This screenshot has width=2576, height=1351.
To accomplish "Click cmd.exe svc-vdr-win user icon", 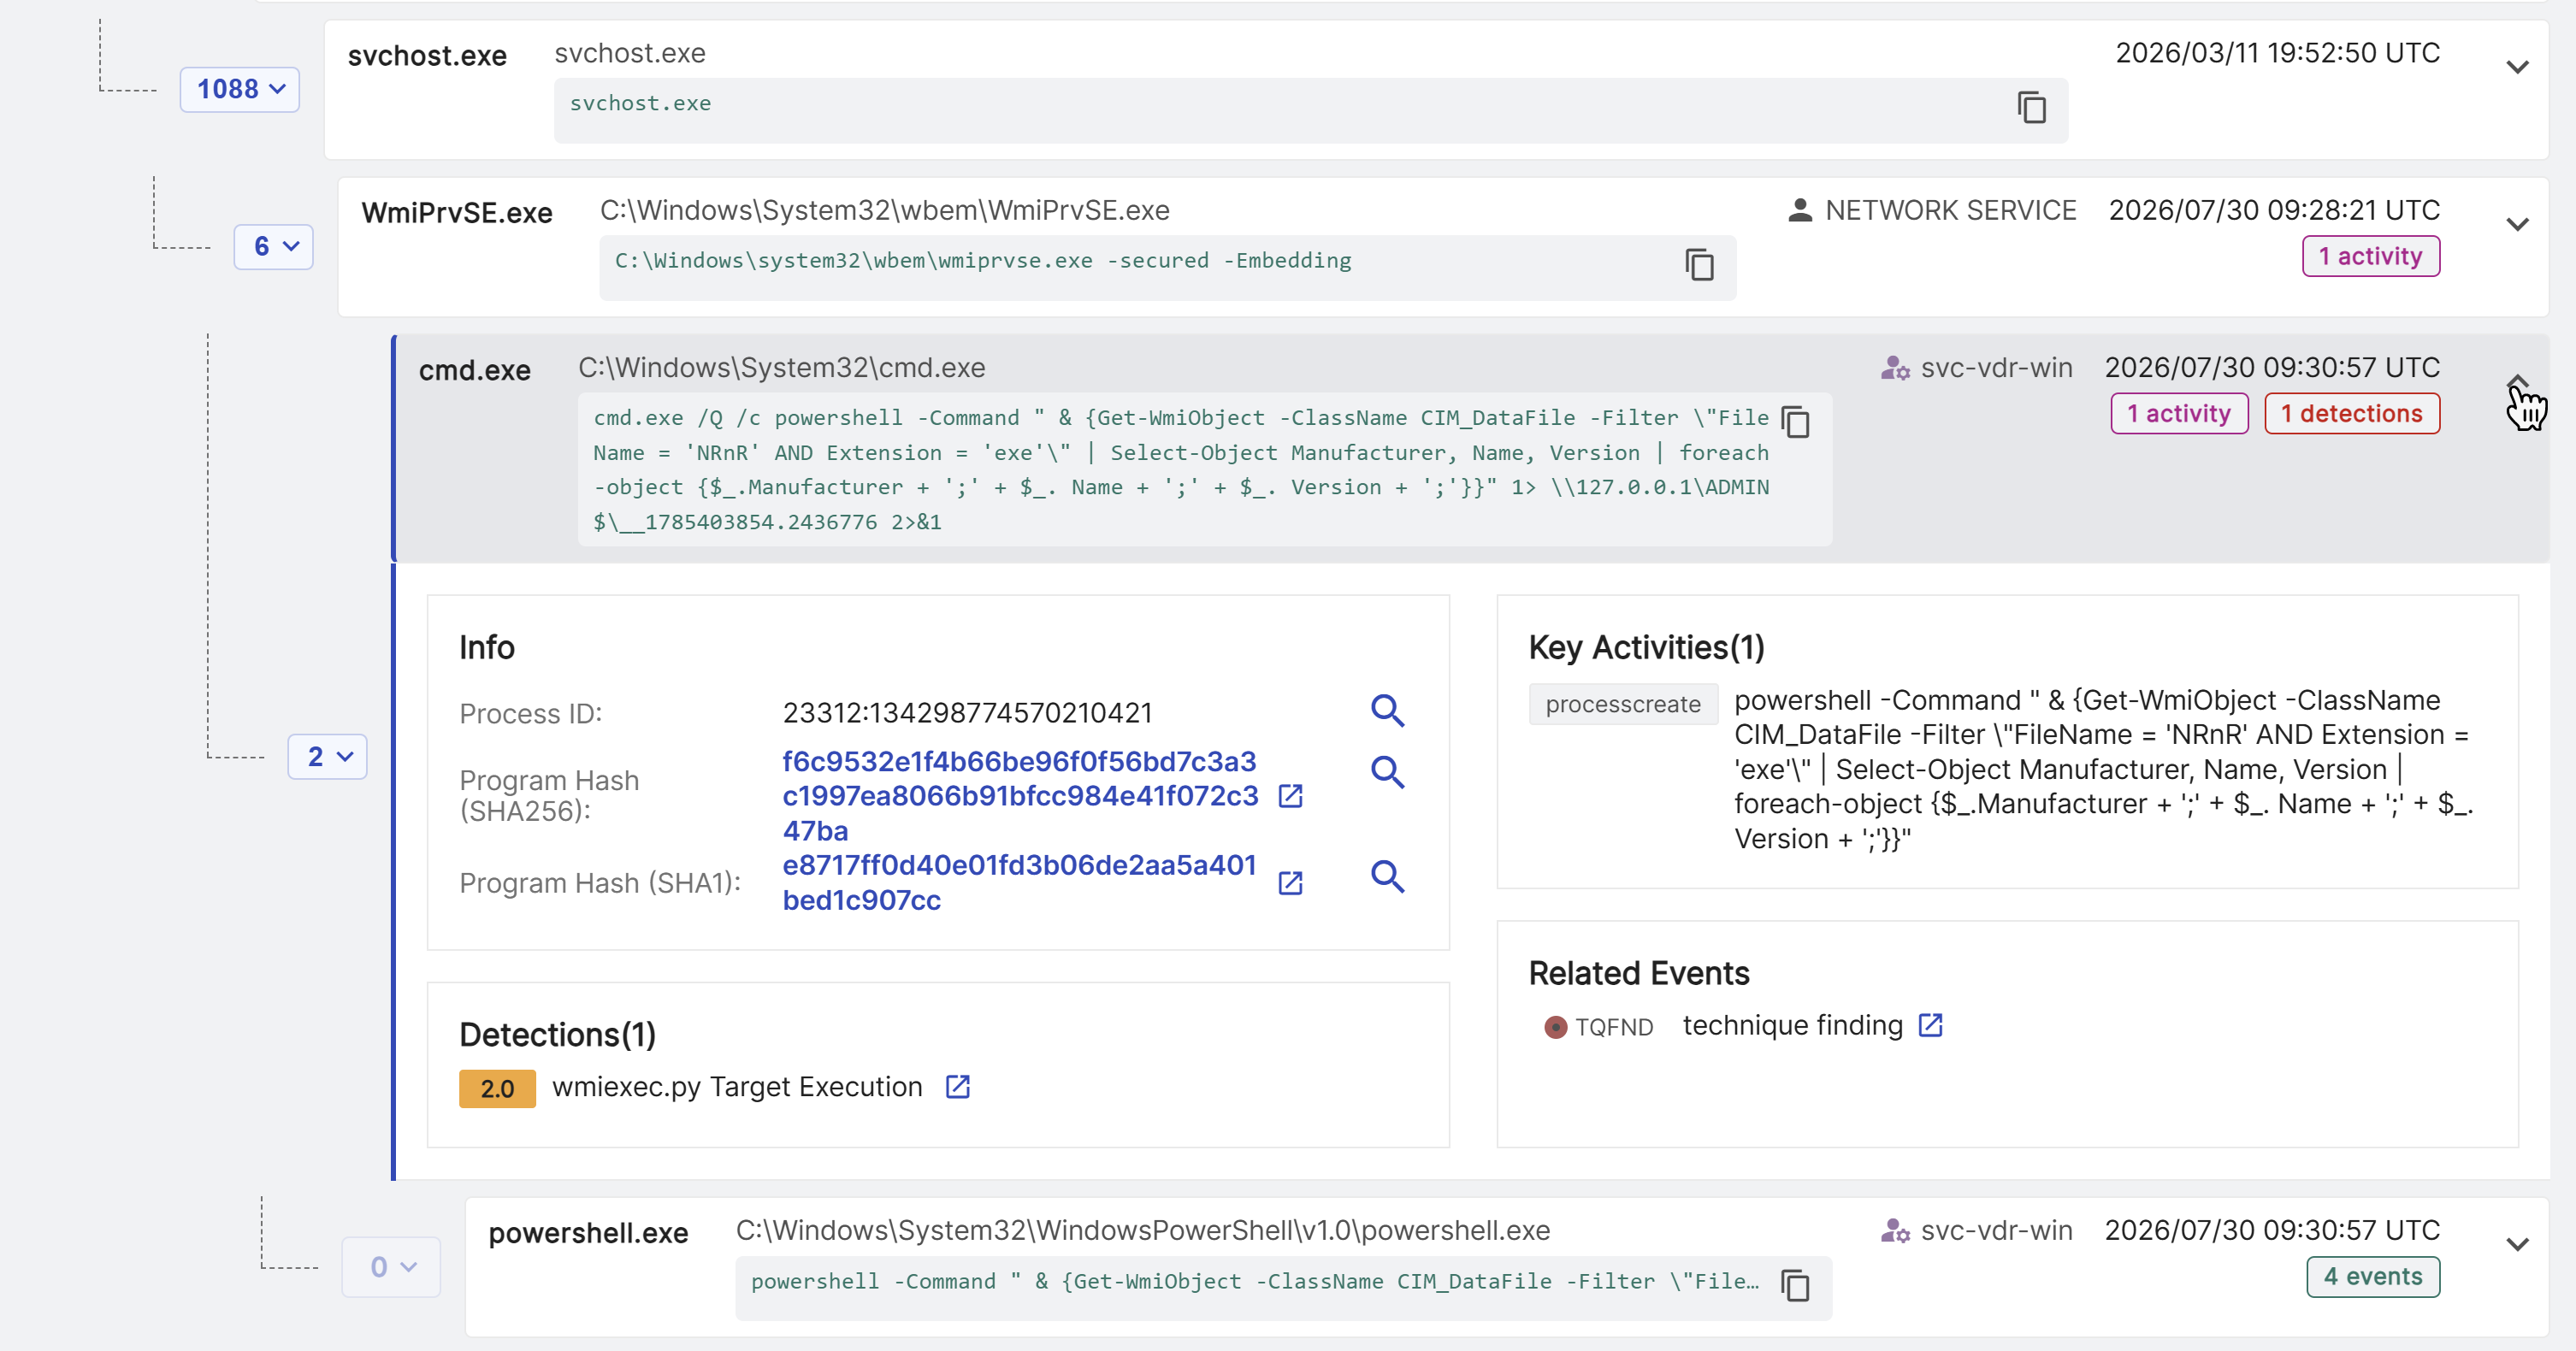I will point(1895,368).
